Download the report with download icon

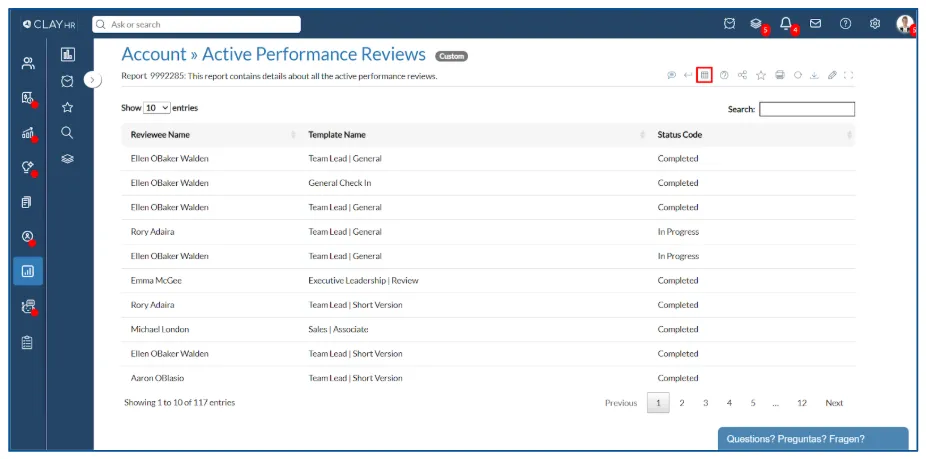point(814,75)
